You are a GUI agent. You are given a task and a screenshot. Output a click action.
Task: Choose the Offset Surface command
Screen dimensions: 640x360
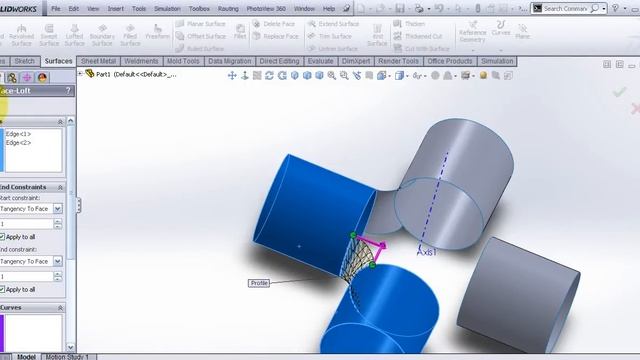click(x=201, y=36)
